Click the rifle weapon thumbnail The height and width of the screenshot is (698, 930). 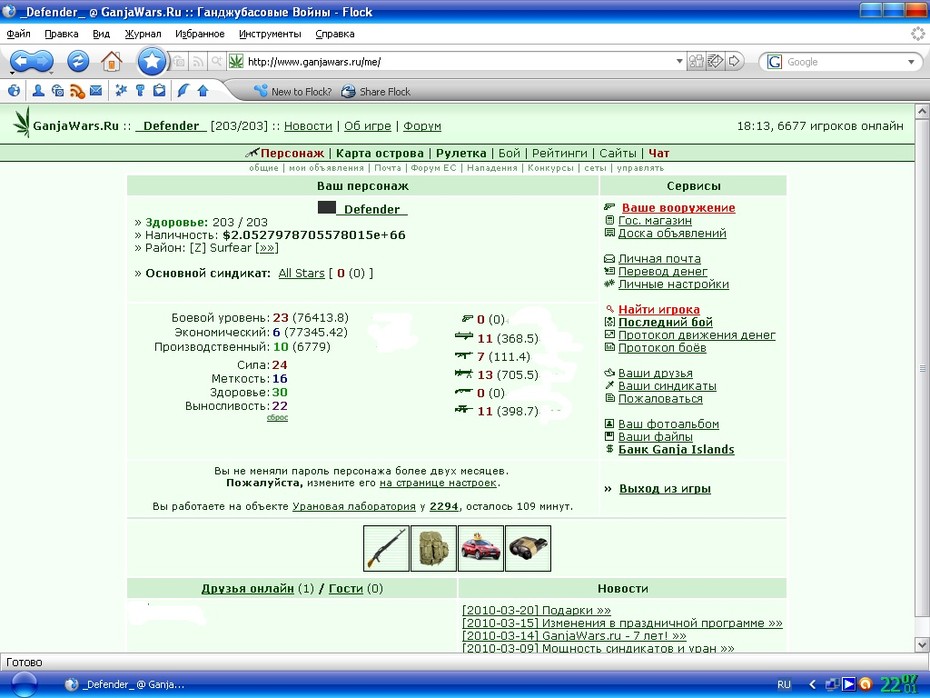(x=386, y=548)
